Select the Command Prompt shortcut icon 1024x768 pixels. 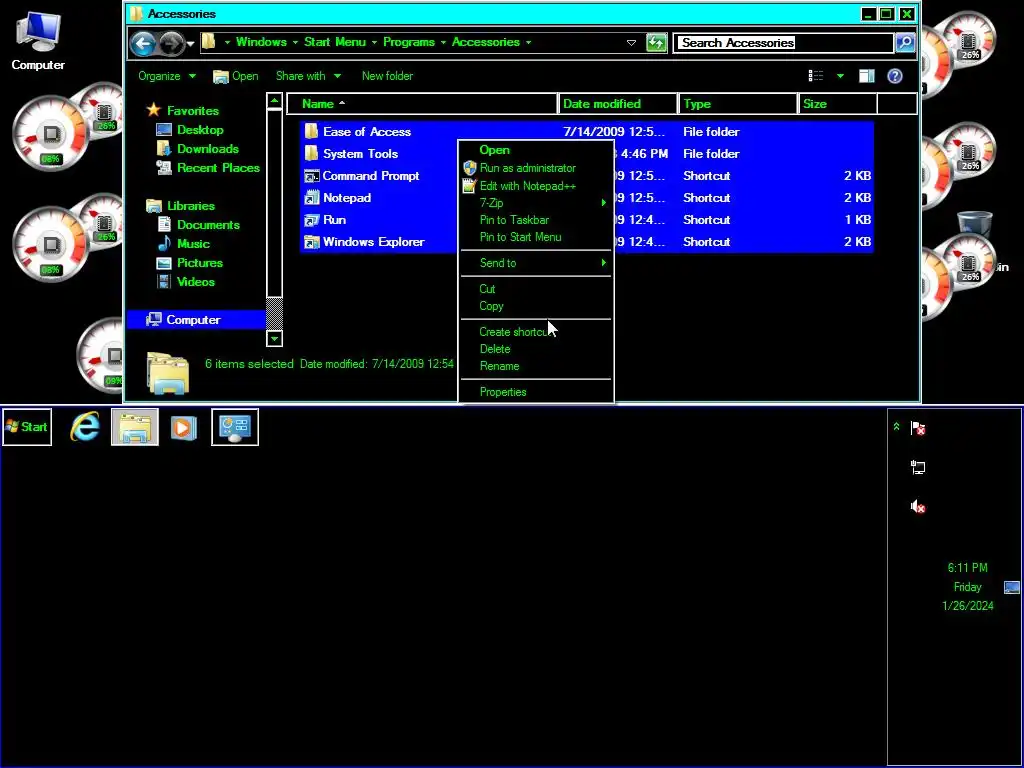(312, 176)
